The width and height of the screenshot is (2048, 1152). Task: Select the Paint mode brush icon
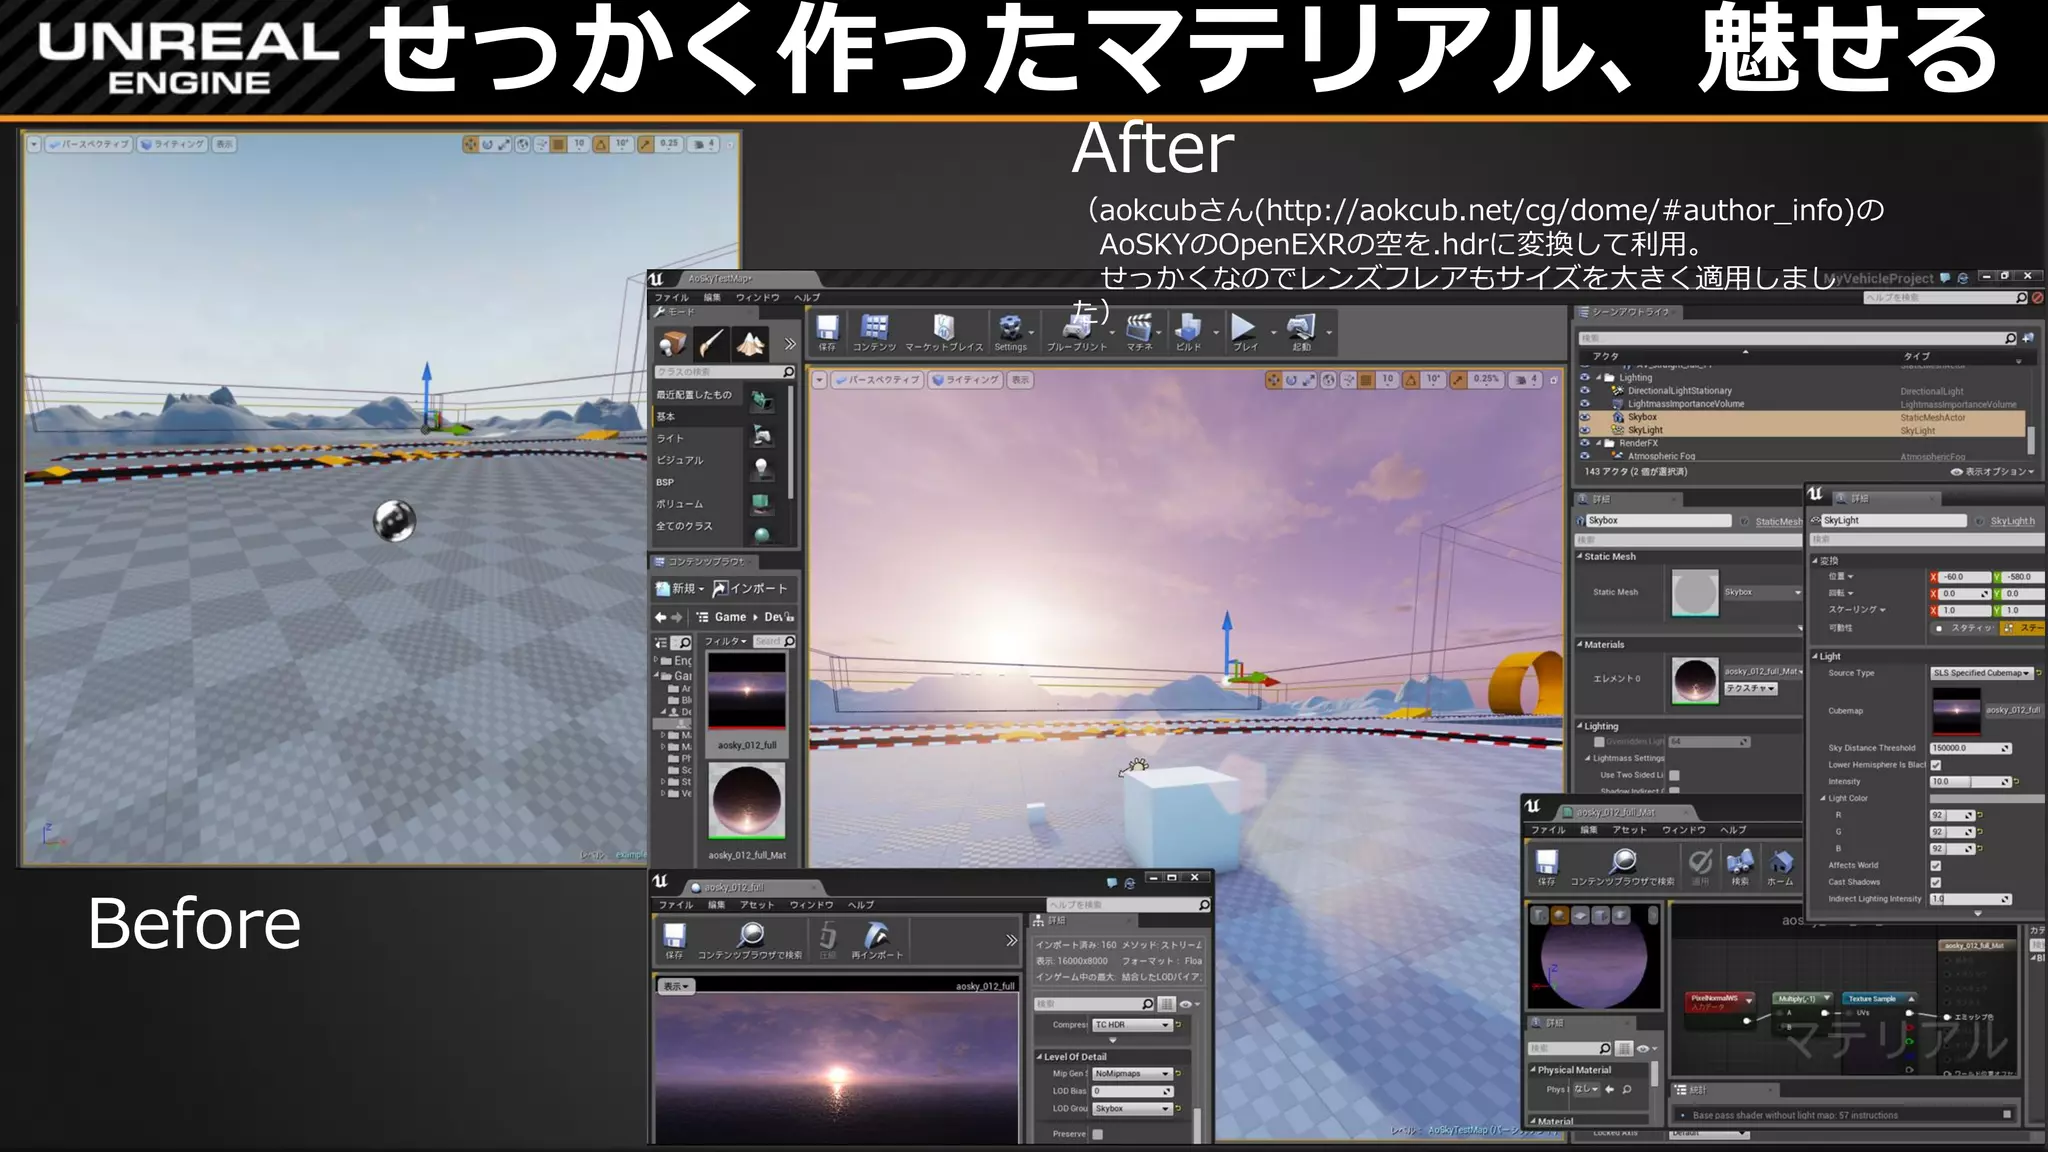coord(711,344)
